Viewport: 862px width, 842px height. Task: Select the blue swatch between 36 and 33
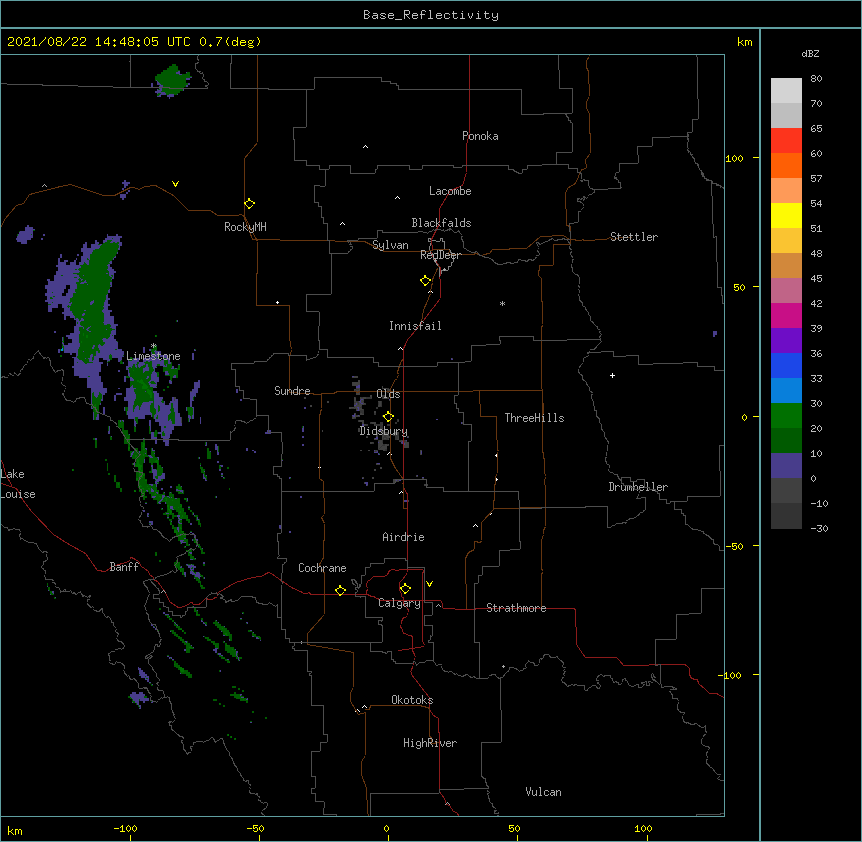tap(786, 366)
